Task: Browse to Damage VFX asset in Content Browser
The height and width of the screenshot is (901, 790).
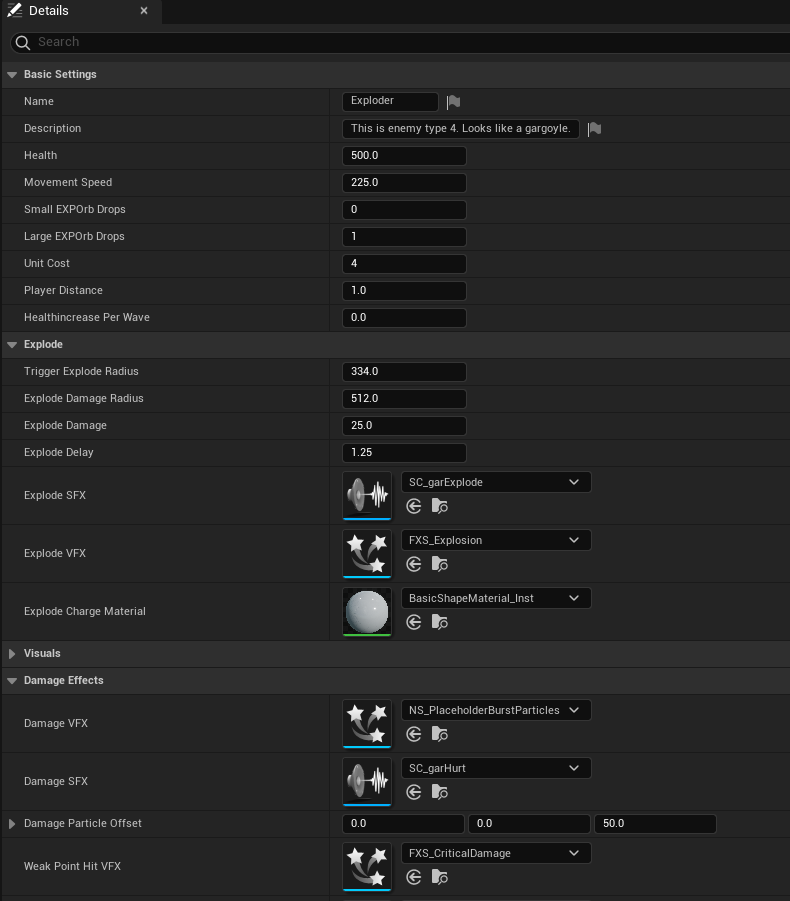Action: click(x=439, y=735)
